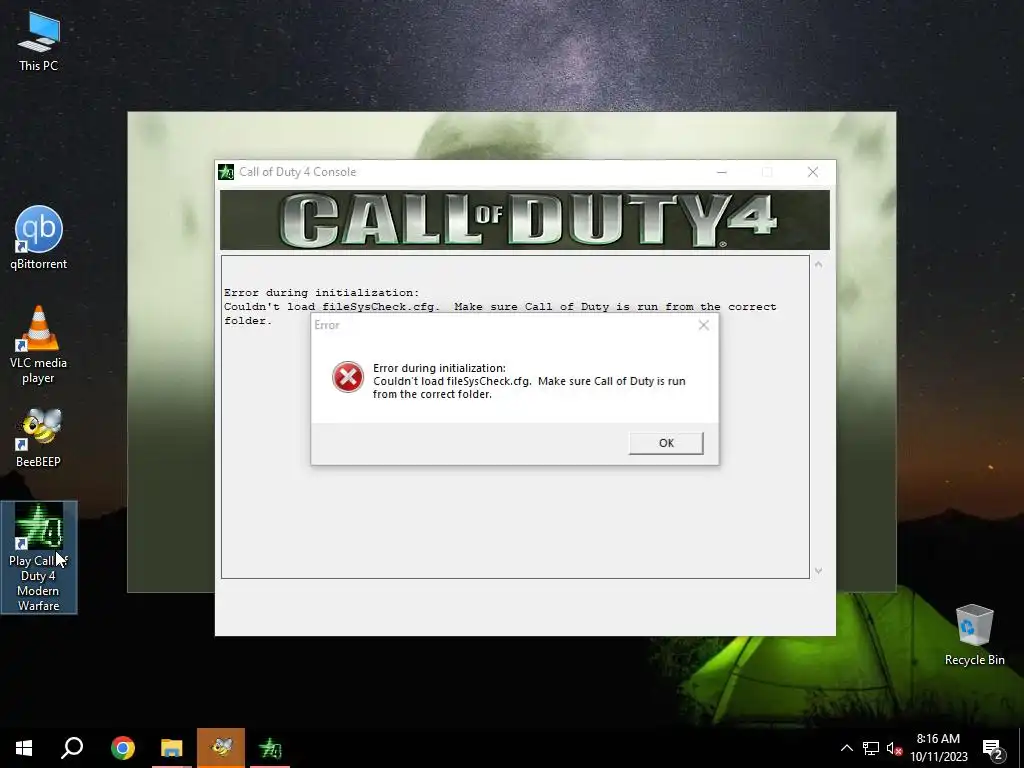Click the 'Error' dialog title text
Screen dimensions: 1024x768
point(327,325)
